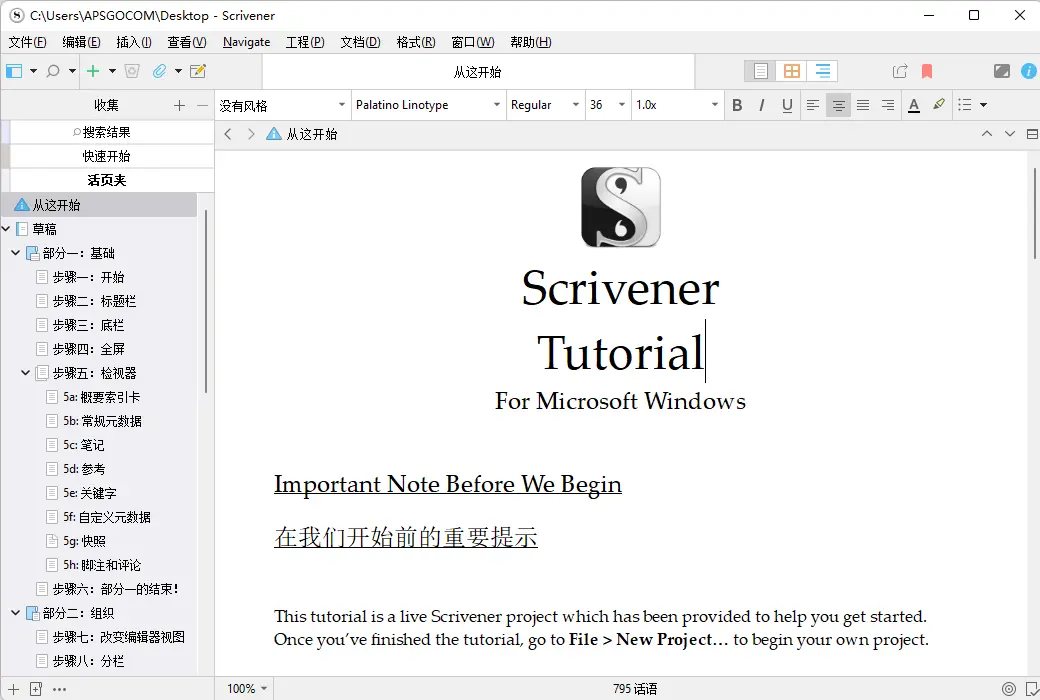Open the font size 36 dropdown
1040x700 pixels.
(608, 105)
